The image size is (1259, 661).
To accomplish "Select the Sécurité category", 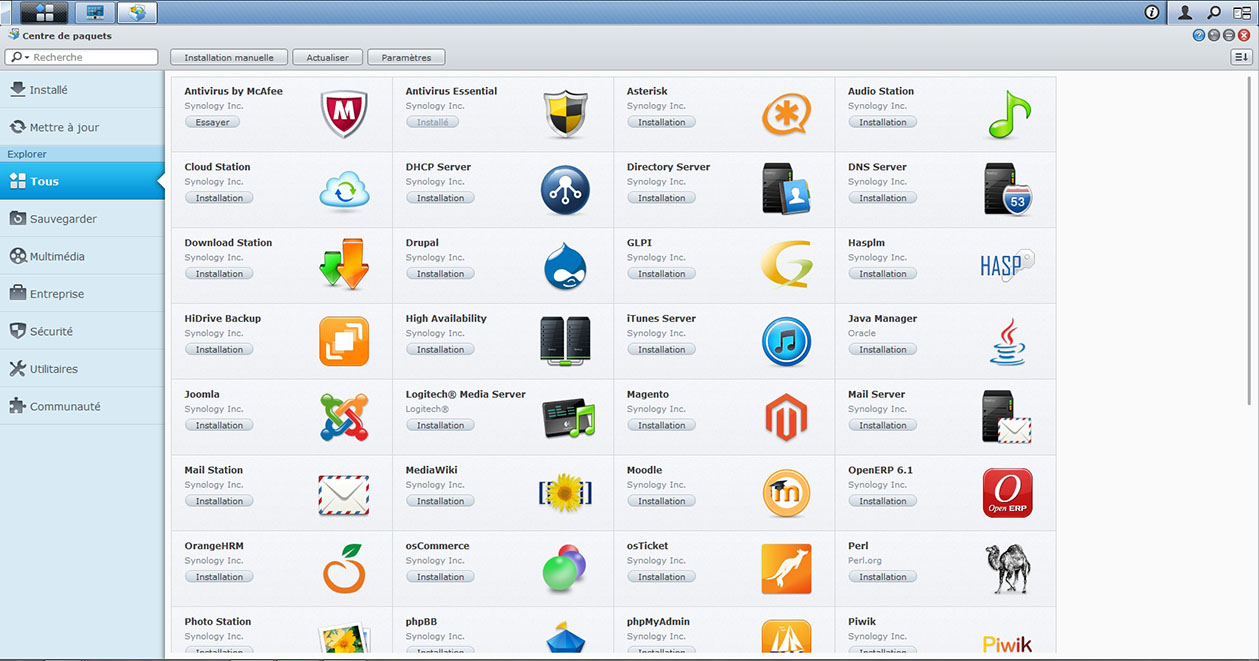I will tap(82, 331).
